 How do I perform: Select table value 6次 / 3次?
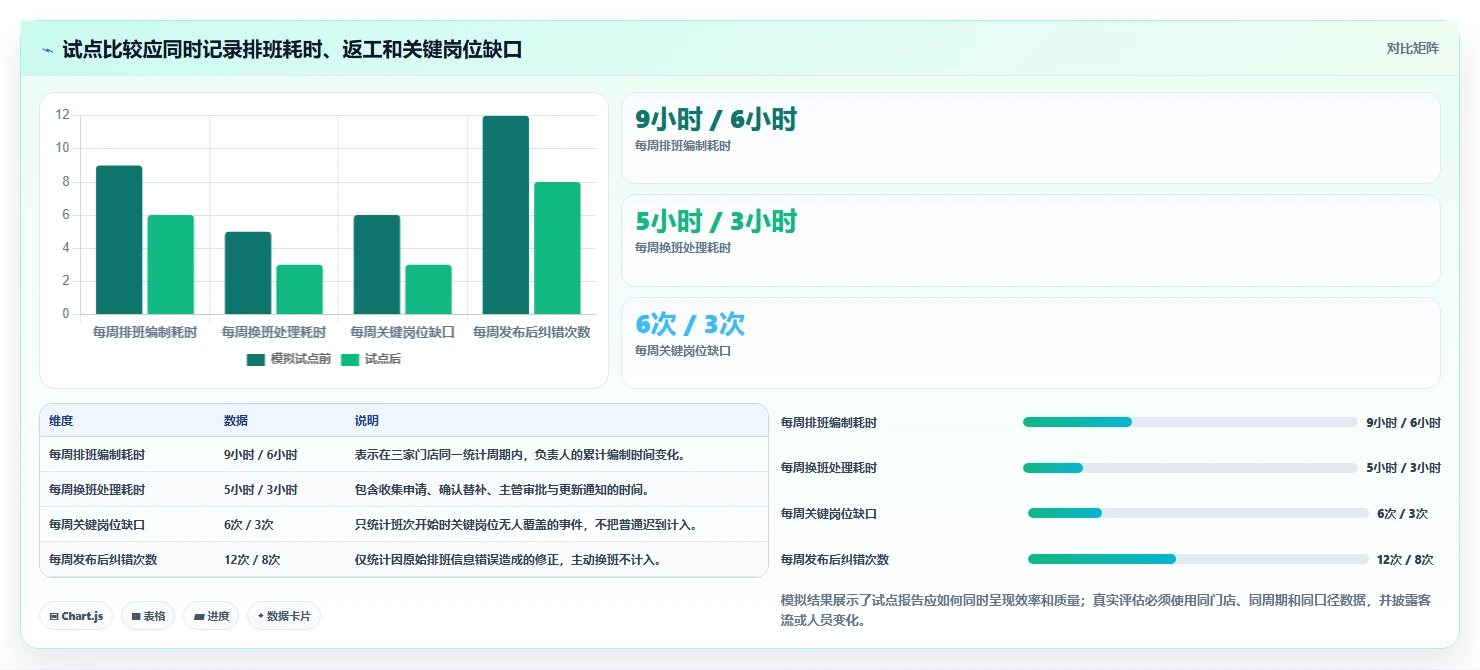(x=249, y=525)
